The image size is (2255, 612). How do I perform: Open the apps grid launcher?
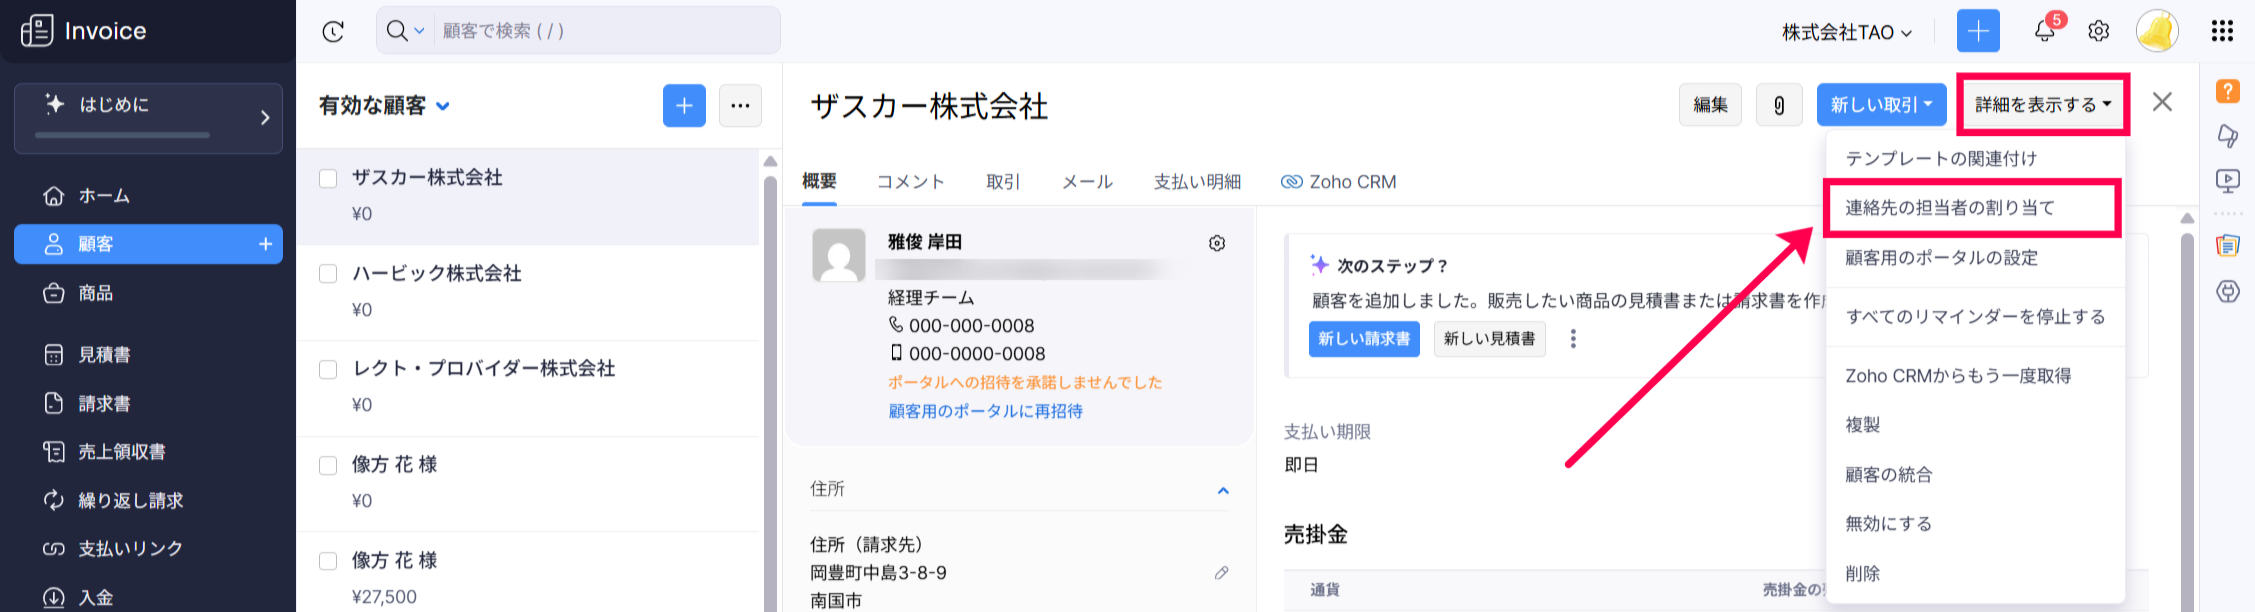(2222, 31)
